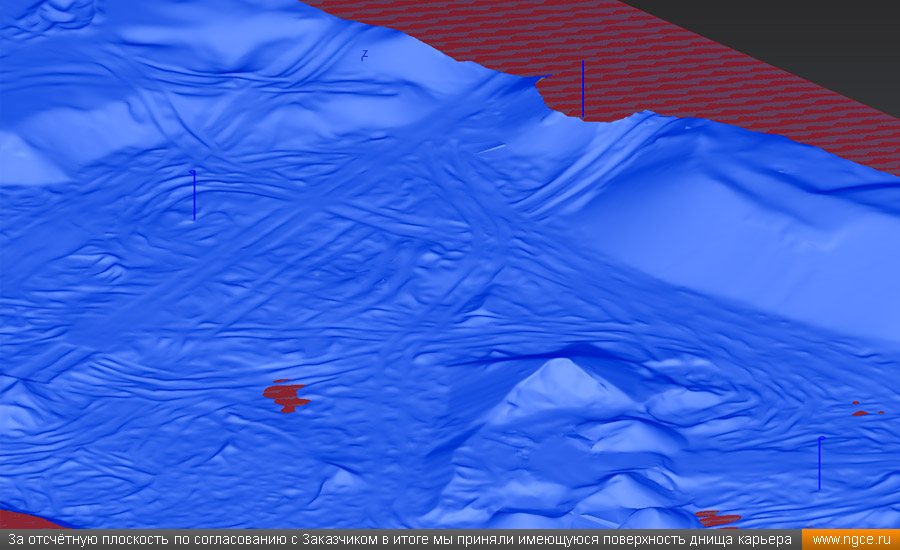Open the www.ngce.ru link
This screenshot has height=550, width=900.
pyautogui.click(x=851, y=540)
